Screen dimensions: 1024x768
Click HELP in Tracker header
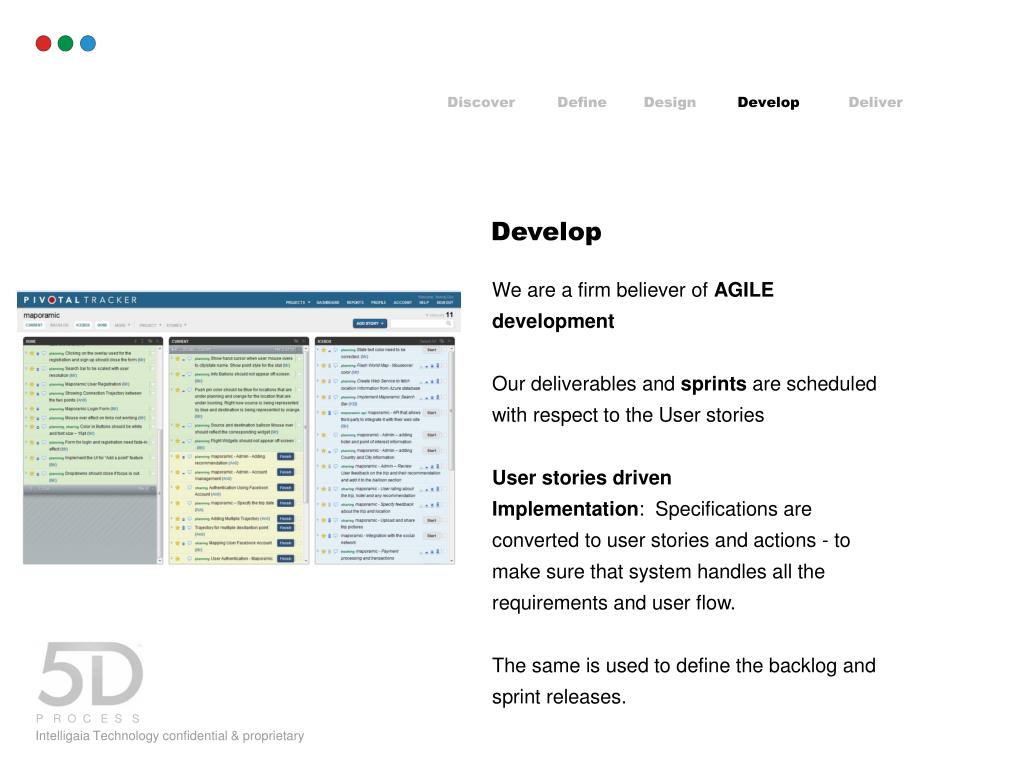coord(424,302)
